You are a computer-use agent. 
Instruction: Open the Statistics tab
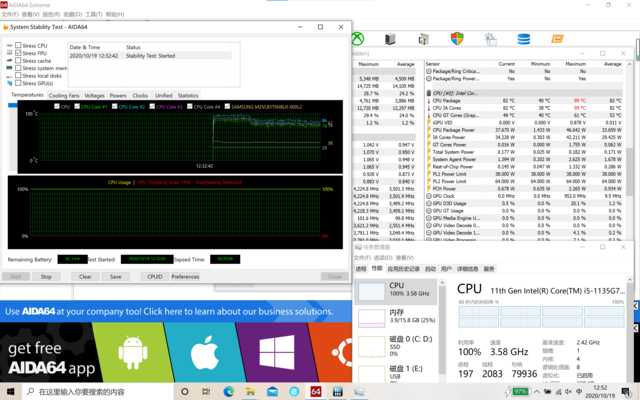pos(188,95)
